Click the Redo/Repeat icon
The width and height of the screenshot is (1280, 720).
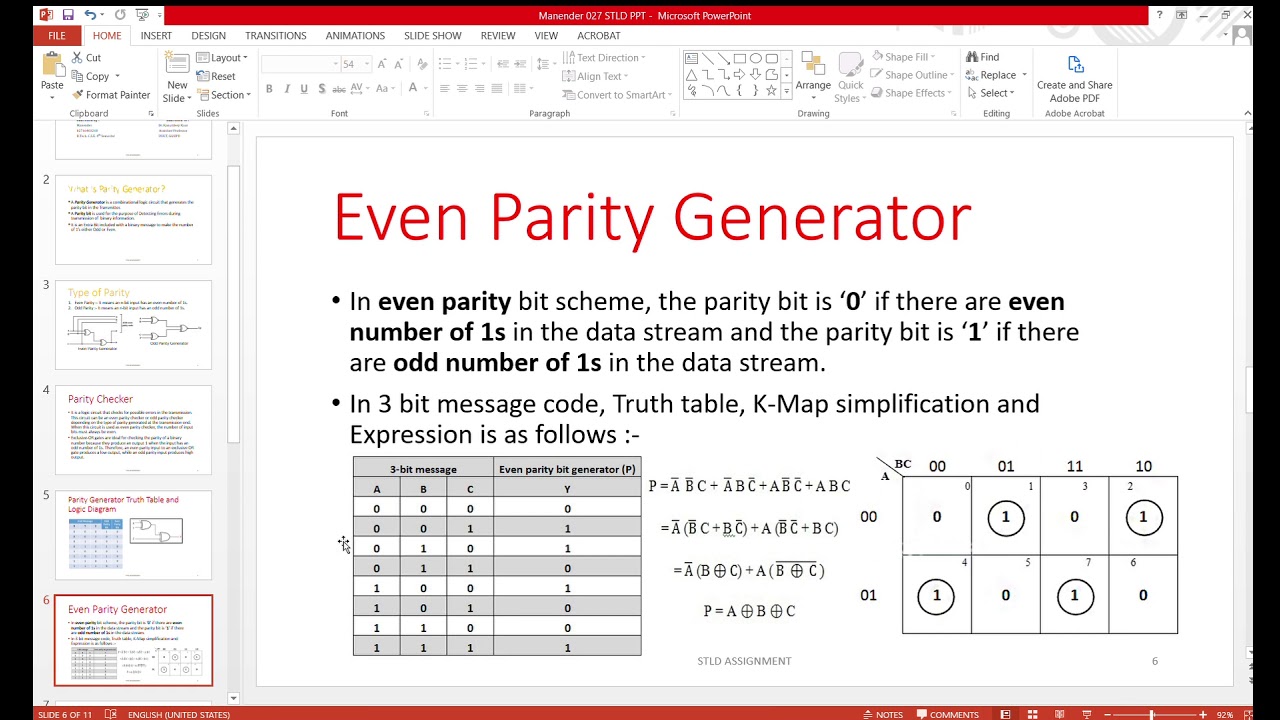[120, 15]
